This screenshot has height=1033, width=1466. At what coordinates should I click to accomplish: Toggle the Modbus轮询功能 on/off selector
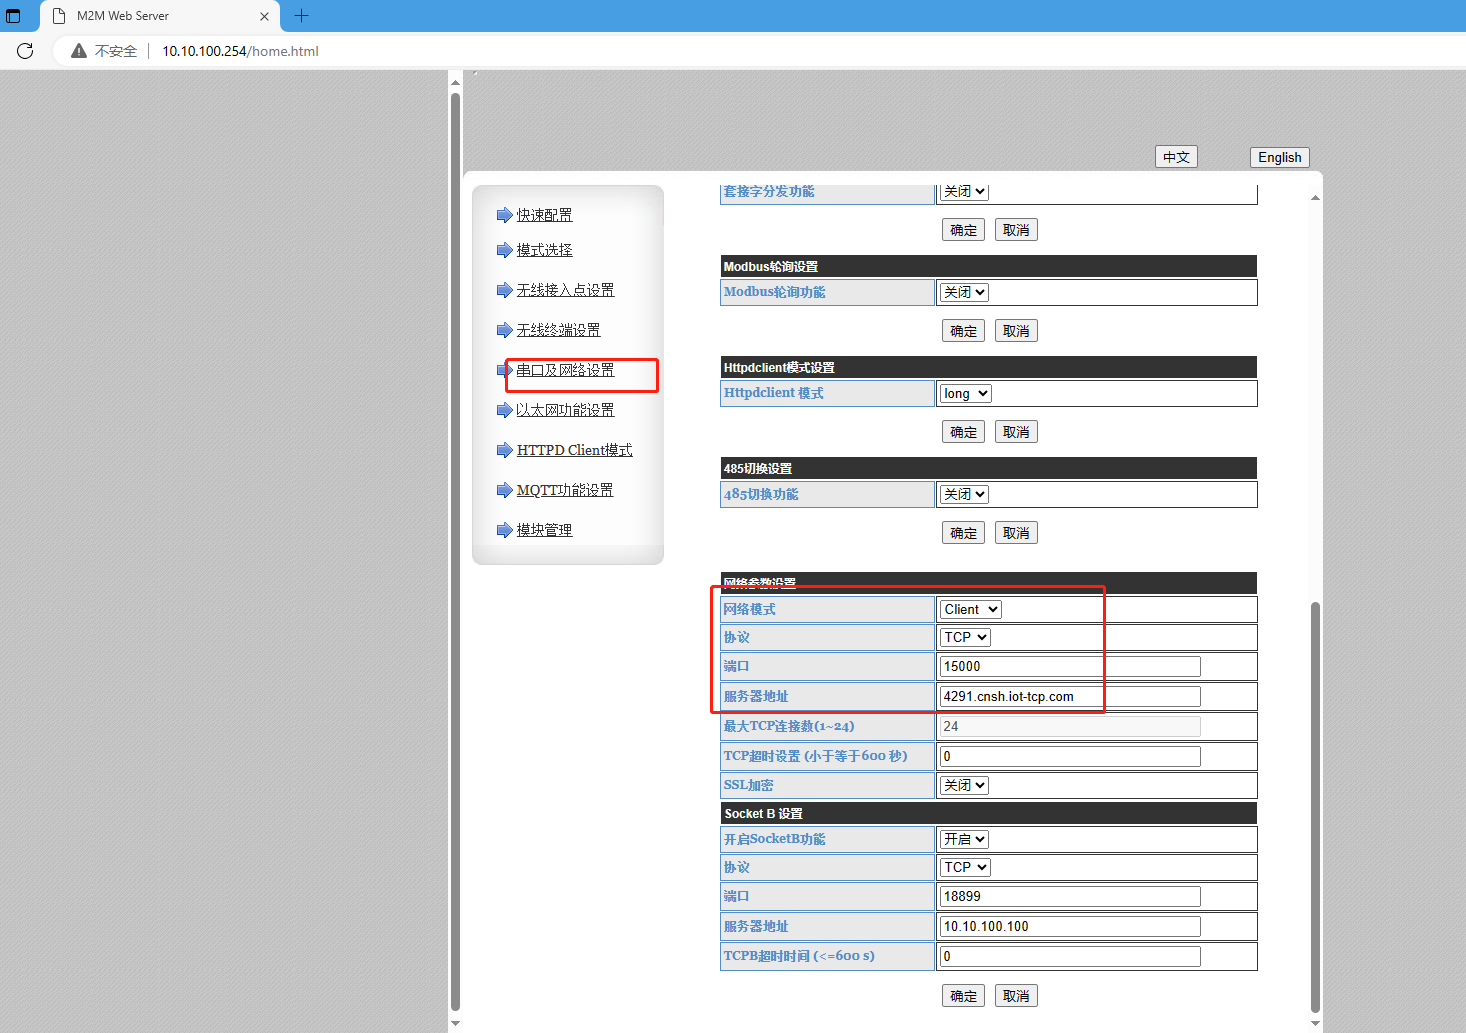(x=964, y=292)
